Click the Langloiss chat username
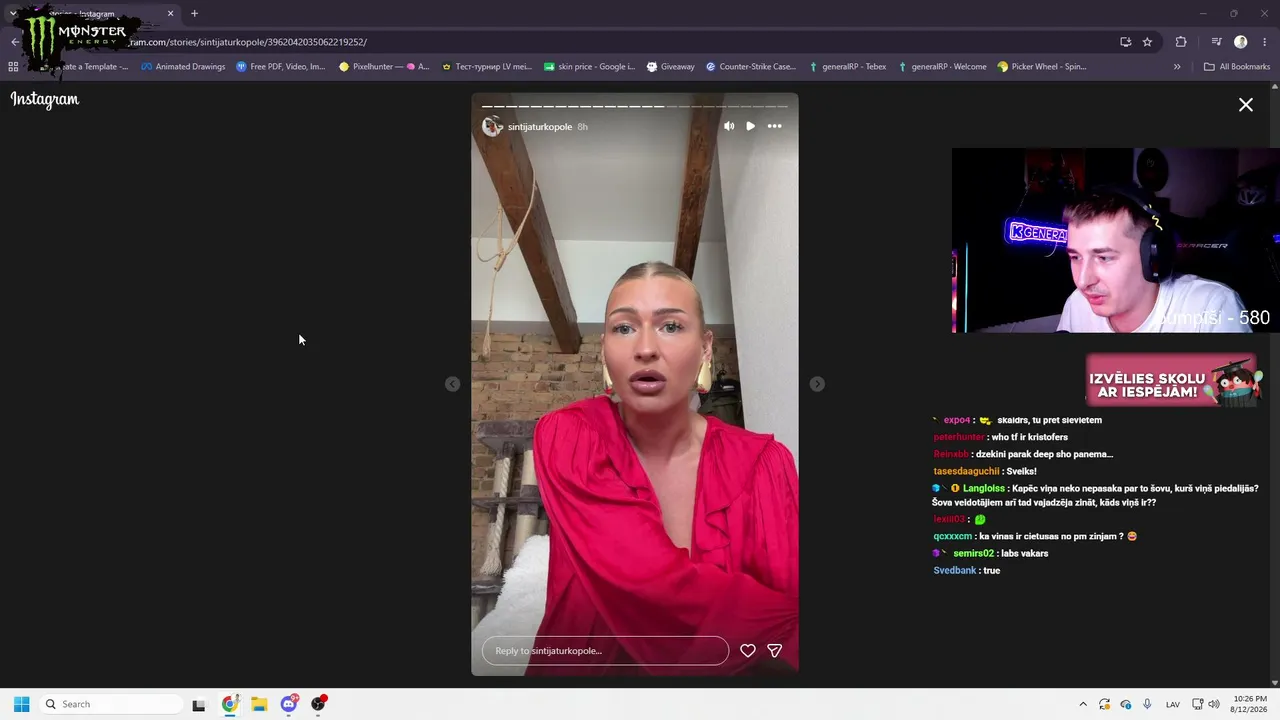 click(984, 489)
